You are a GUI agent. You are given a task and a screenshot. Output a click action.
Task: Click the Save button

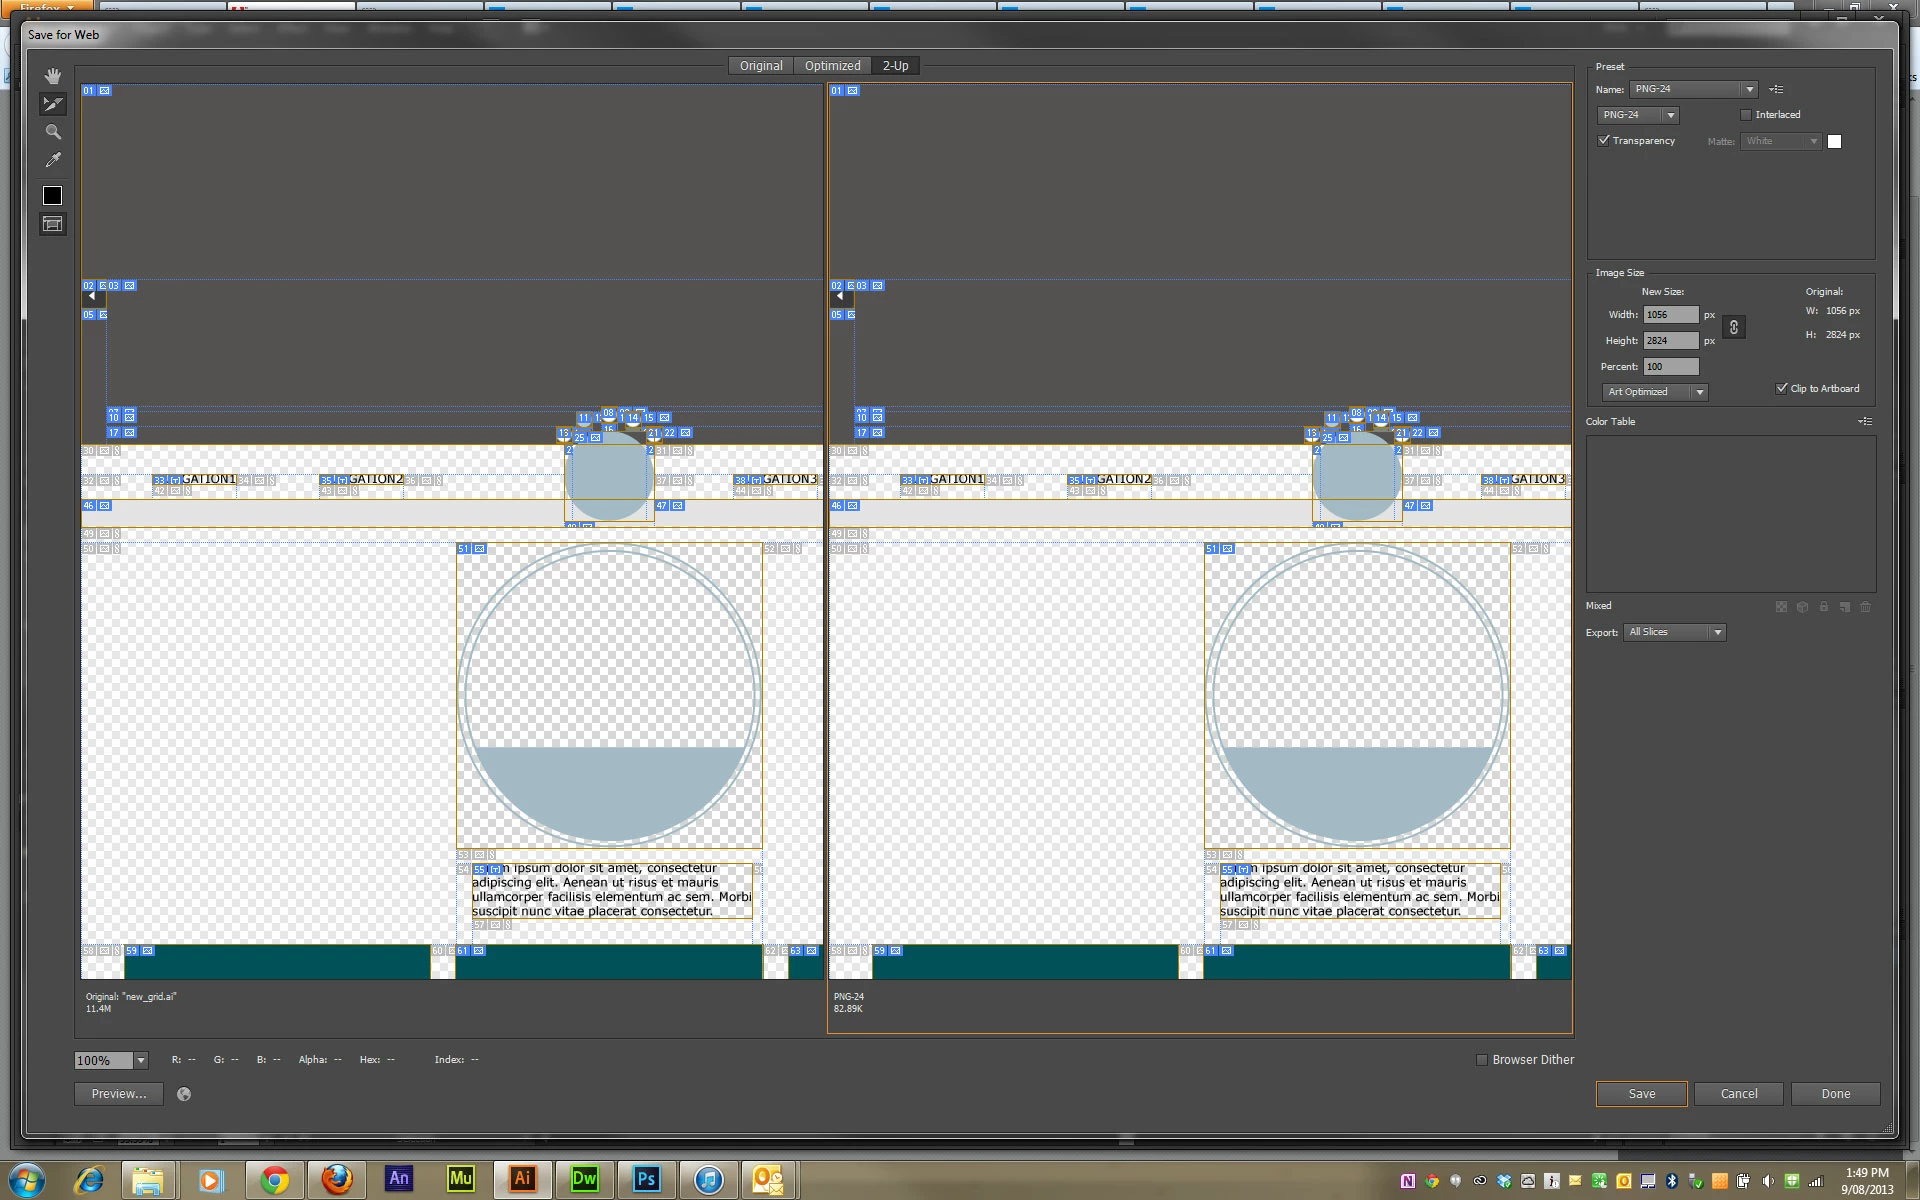(1641, 1094)
